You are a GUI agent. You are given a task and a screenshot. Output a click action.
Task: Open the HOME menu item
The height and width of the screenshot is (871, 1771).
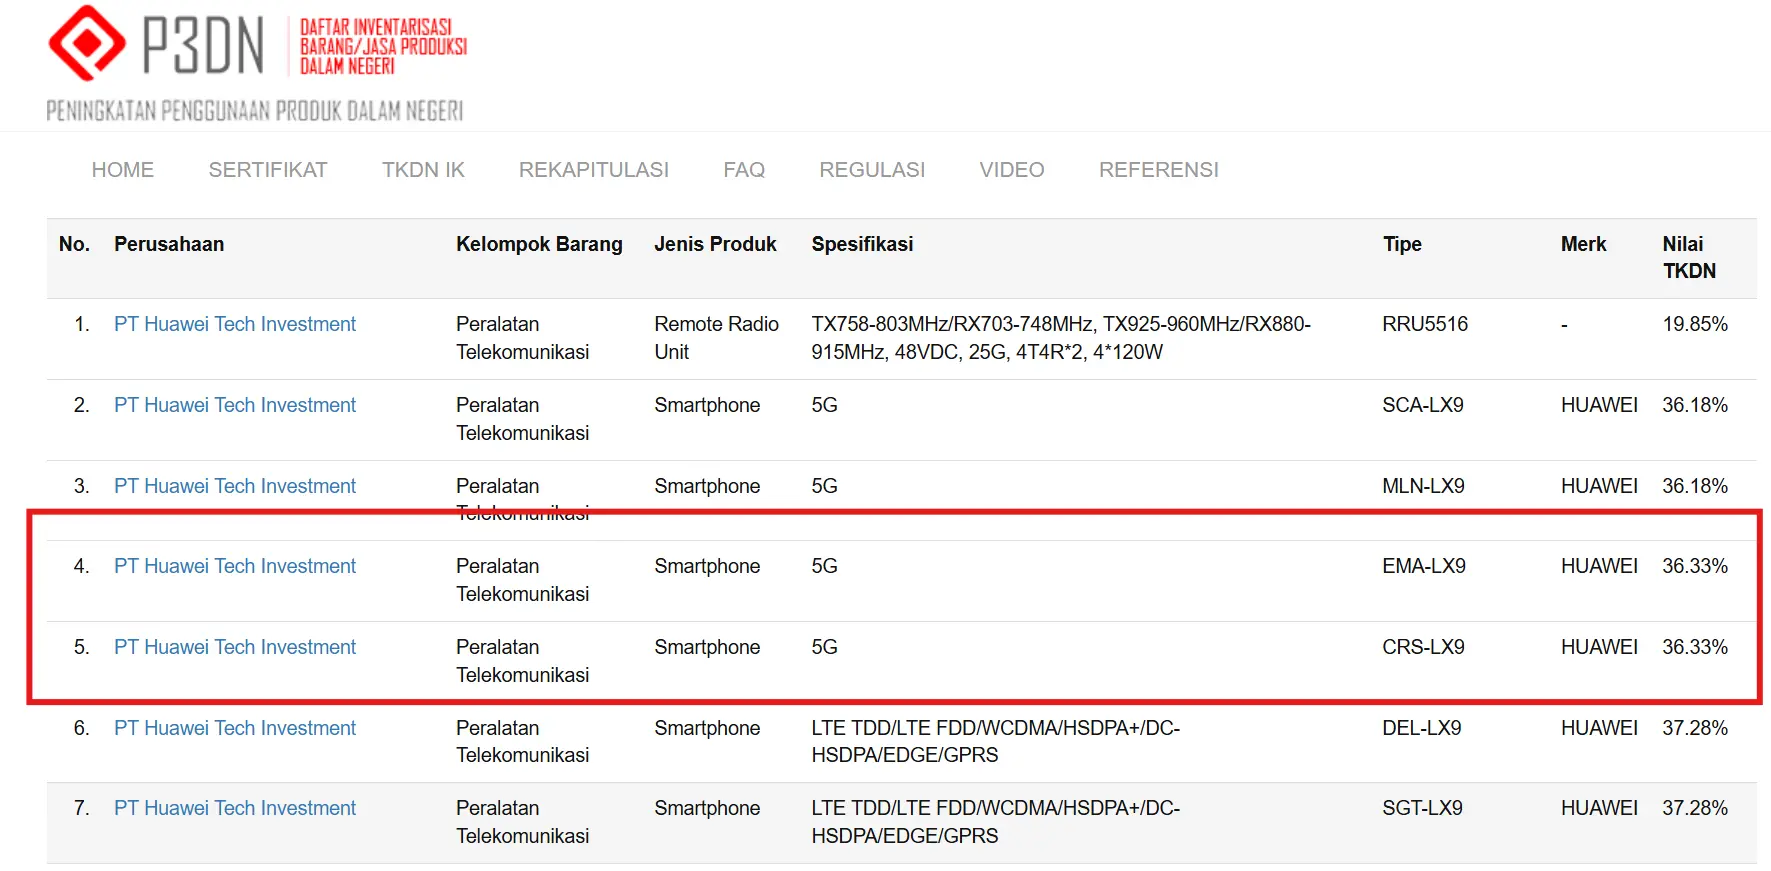[x=123, y=170]
